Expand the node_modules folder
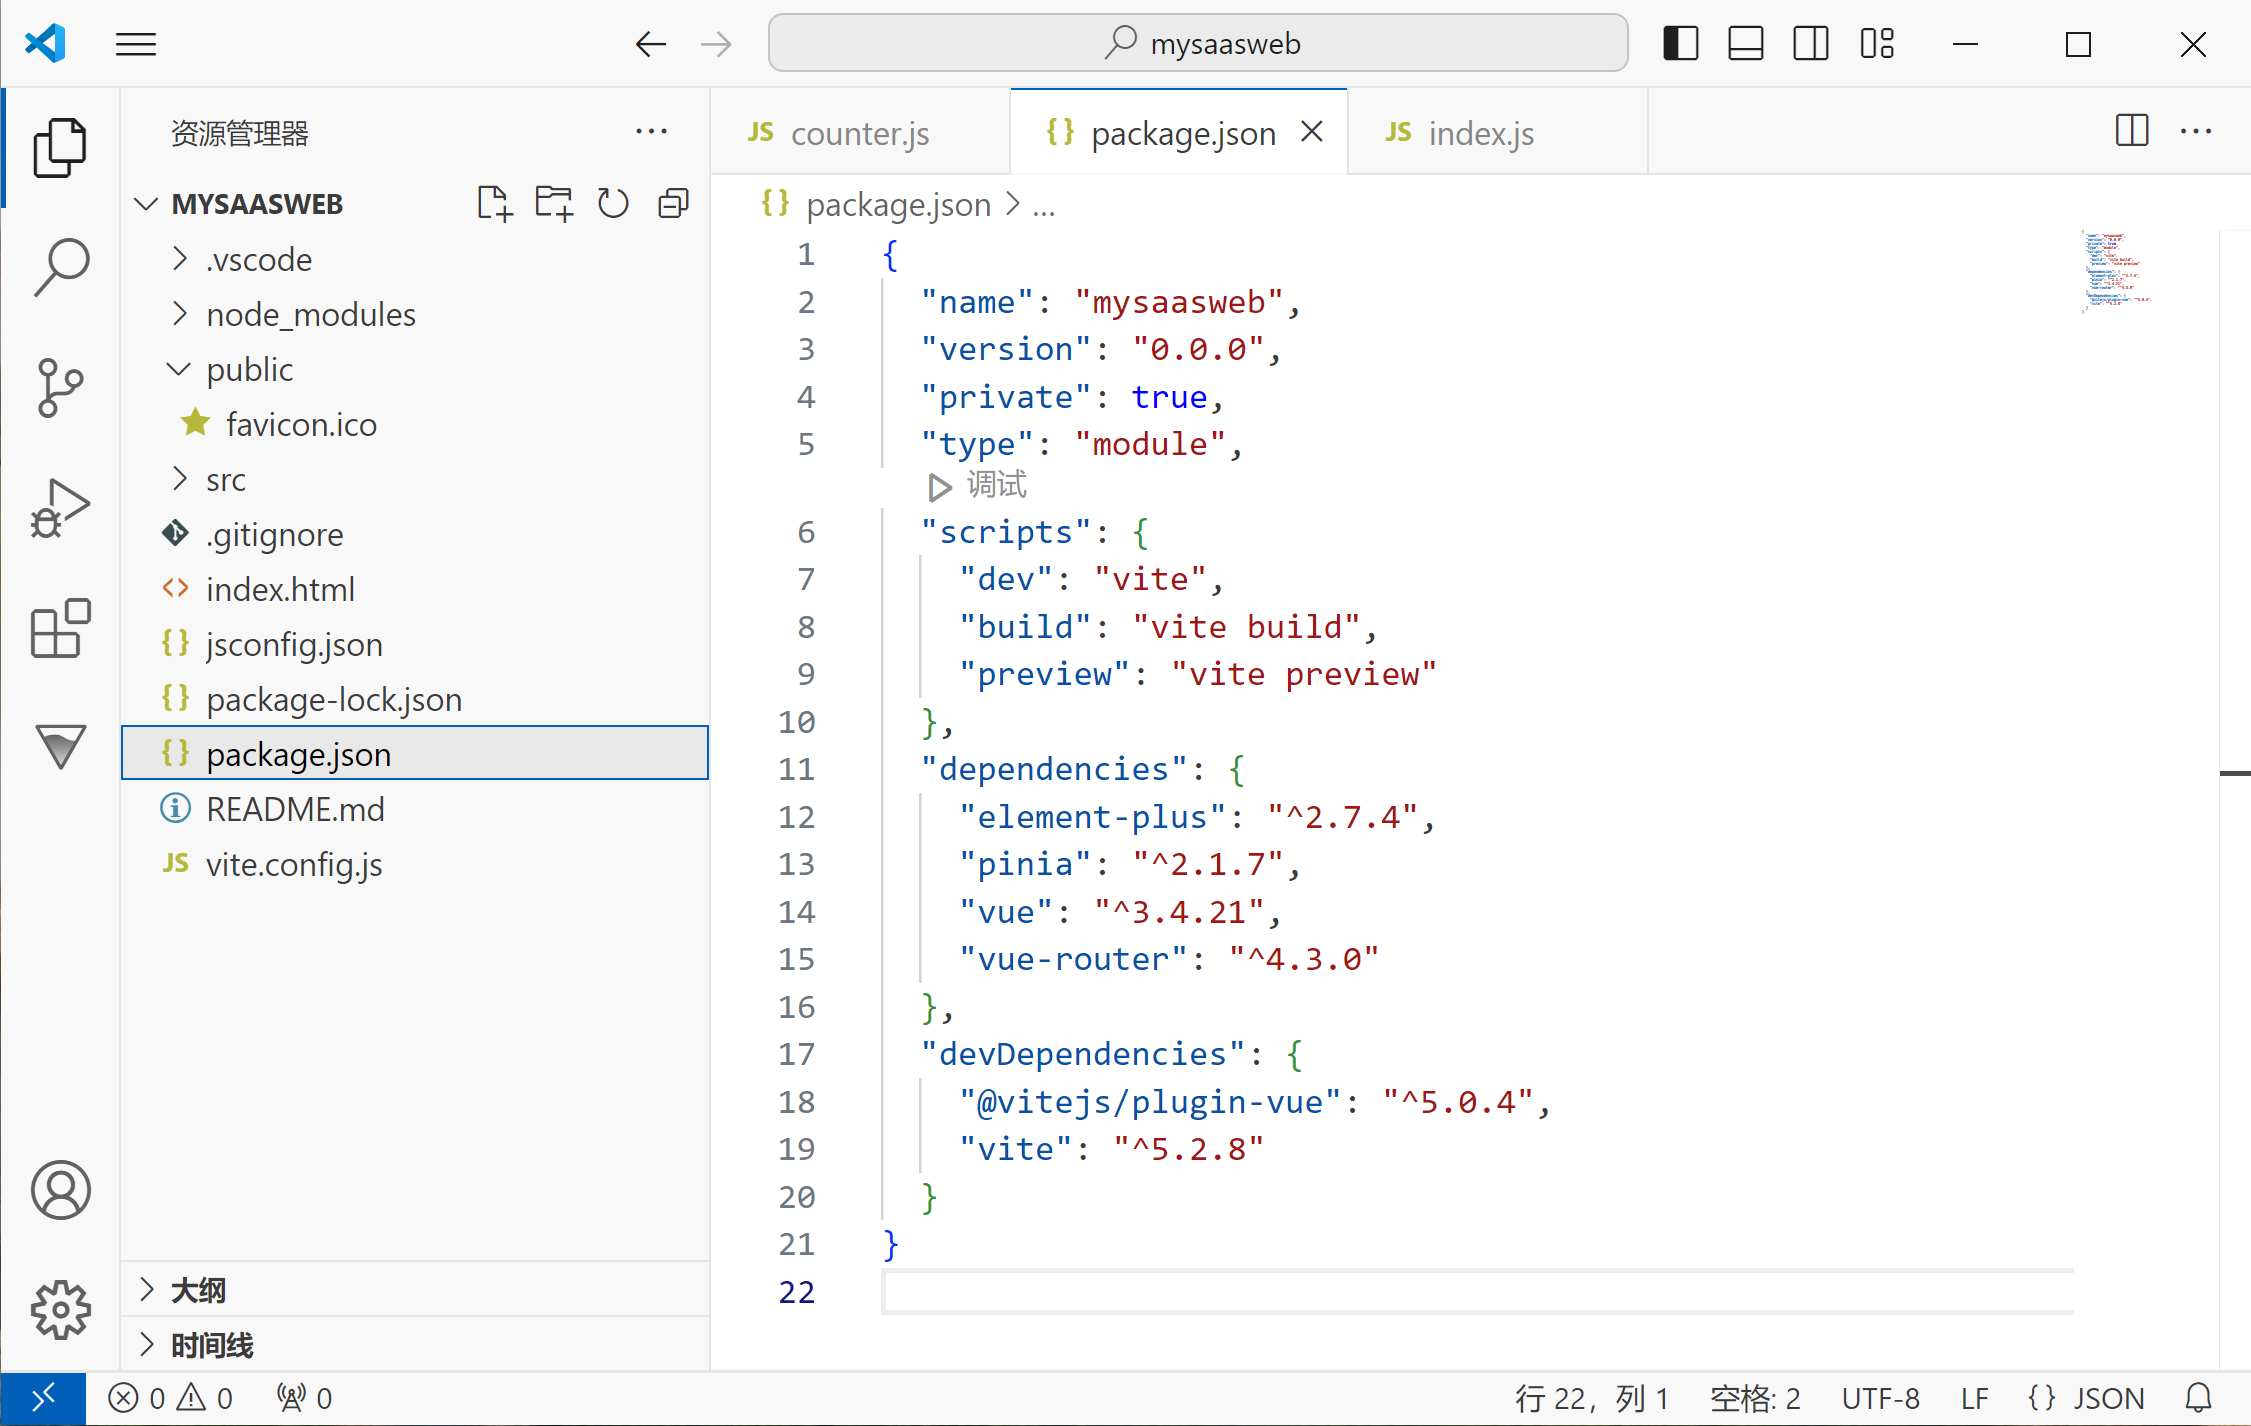This screenshot has height=1426, width=2251. point(310,315)
